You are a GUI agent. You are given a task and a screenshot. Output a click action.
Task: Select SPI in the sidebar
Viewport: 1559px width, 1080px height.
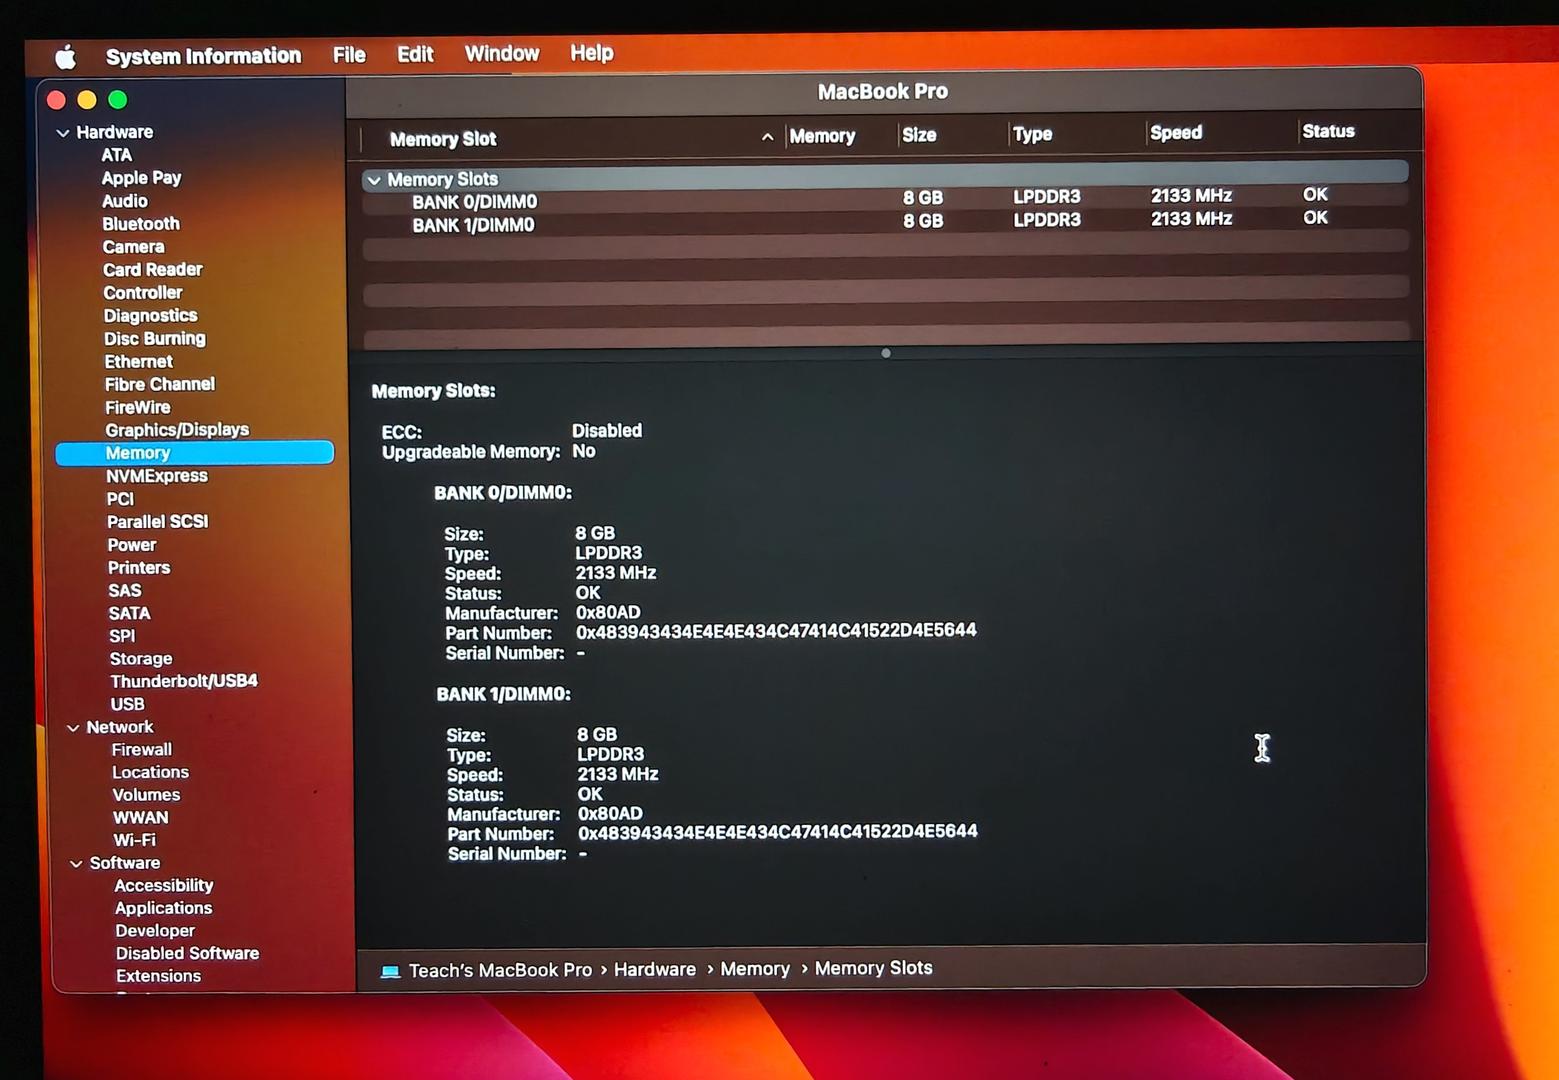122,636
